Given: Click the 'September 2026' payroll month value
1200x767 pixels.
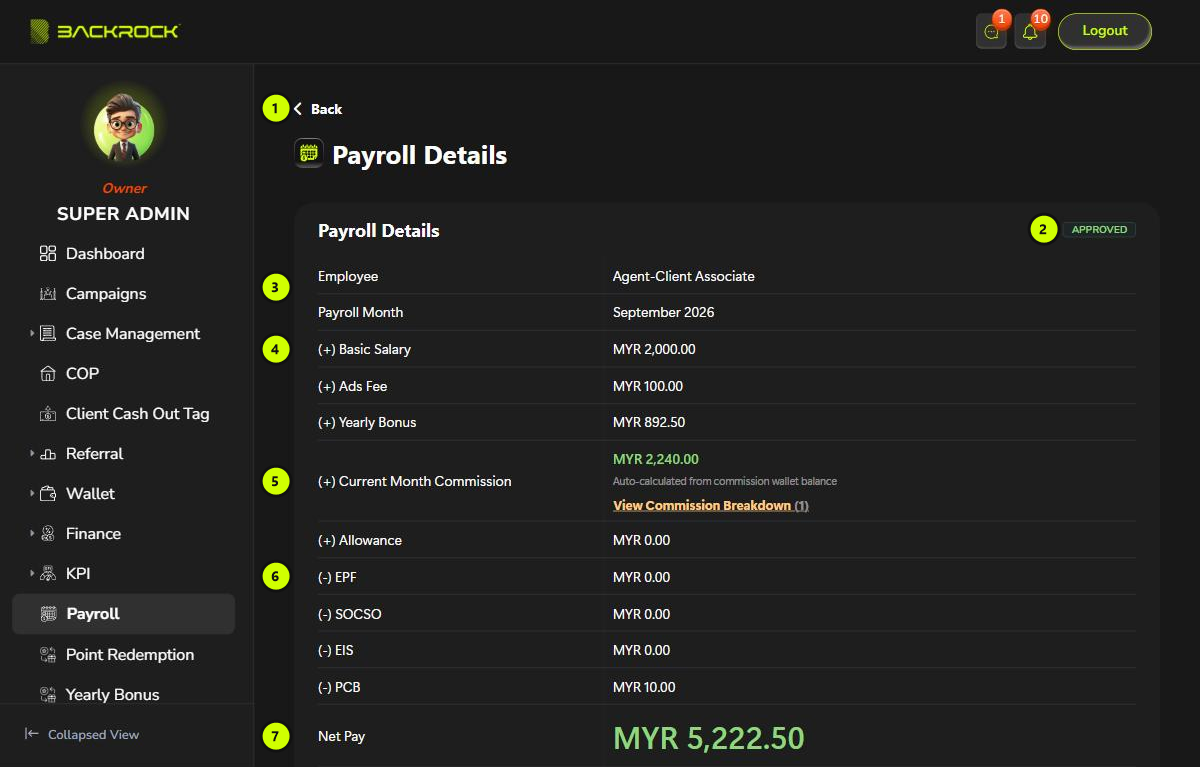Looking at the screenshot, I should (664, 312).
